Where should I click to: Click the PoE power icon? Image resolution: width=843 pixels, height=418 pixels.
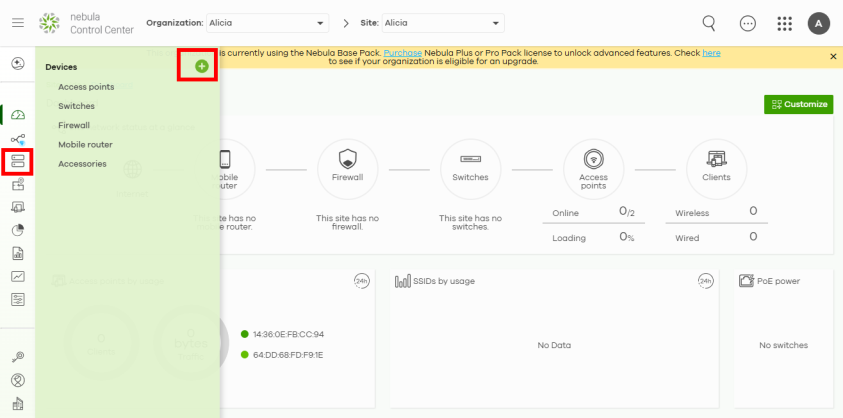pyautogui.click(x=746, y=281)
